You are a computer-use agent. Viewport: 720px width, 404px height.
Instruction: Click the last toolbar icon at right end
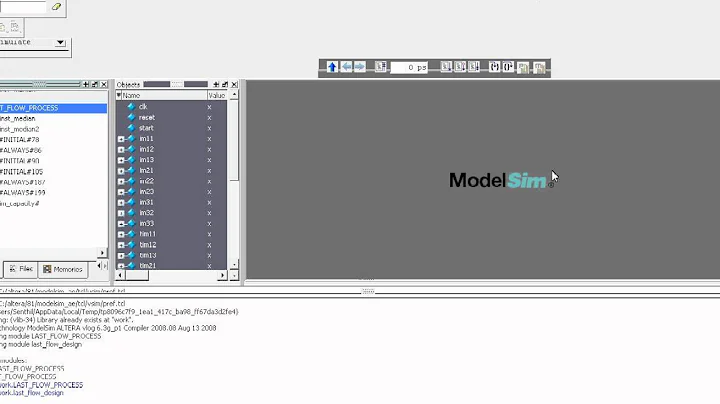(539, 68)
